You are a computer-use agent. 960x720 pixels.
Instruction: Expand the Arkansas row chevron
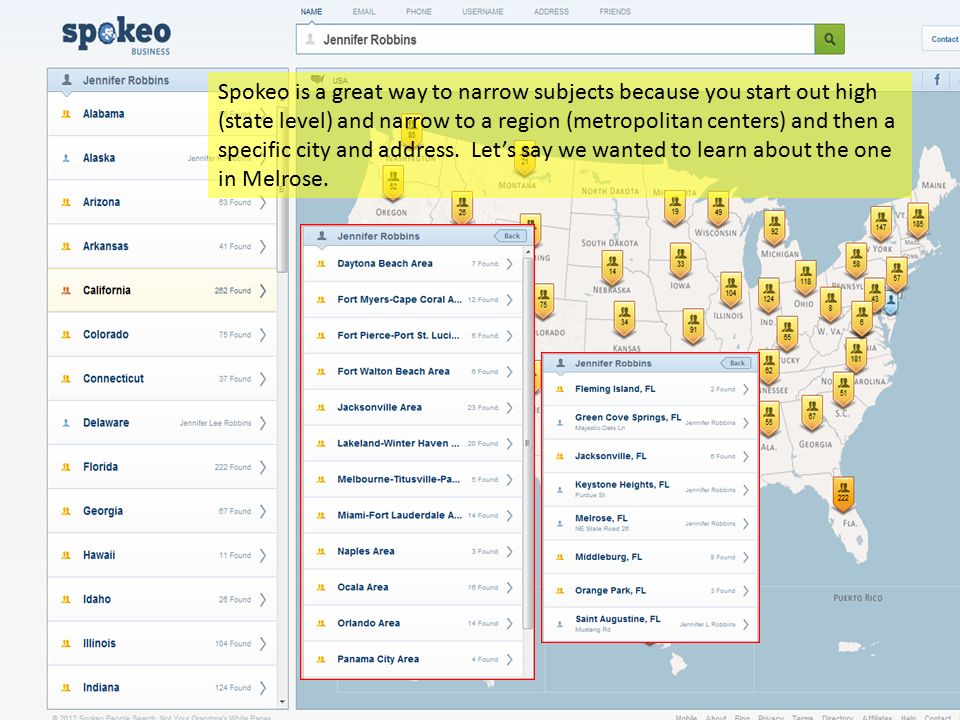263,246
